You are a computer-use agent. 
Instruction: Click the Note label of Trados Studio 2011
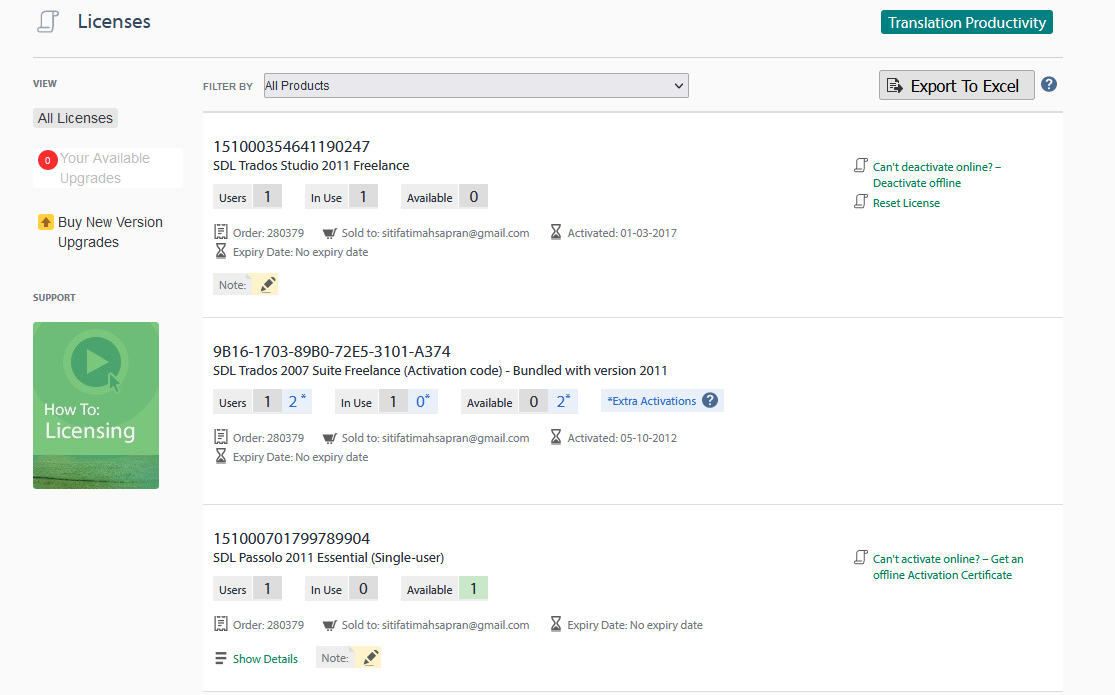(x=232, y=285)
